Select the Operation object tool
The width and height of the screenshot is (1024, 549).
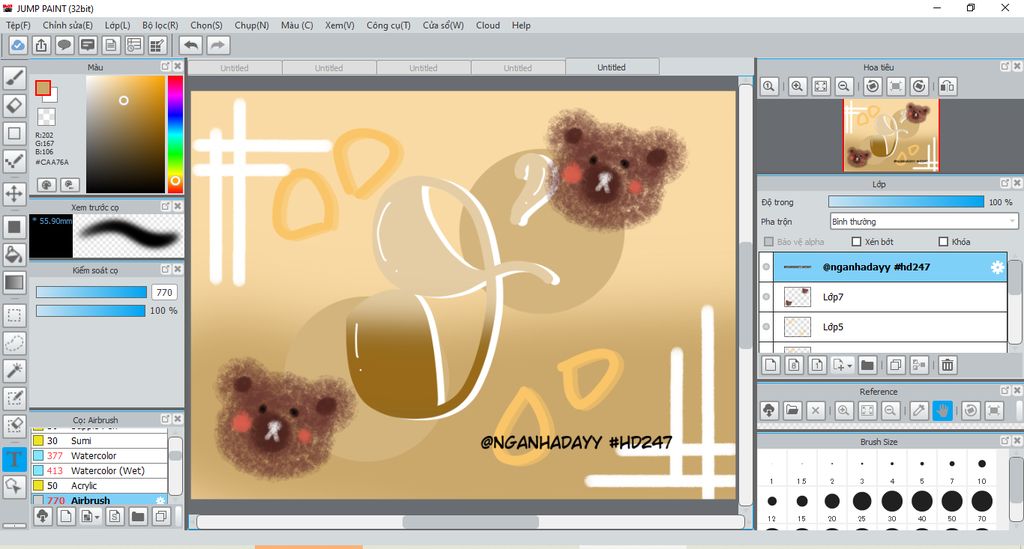coord(14,486)
